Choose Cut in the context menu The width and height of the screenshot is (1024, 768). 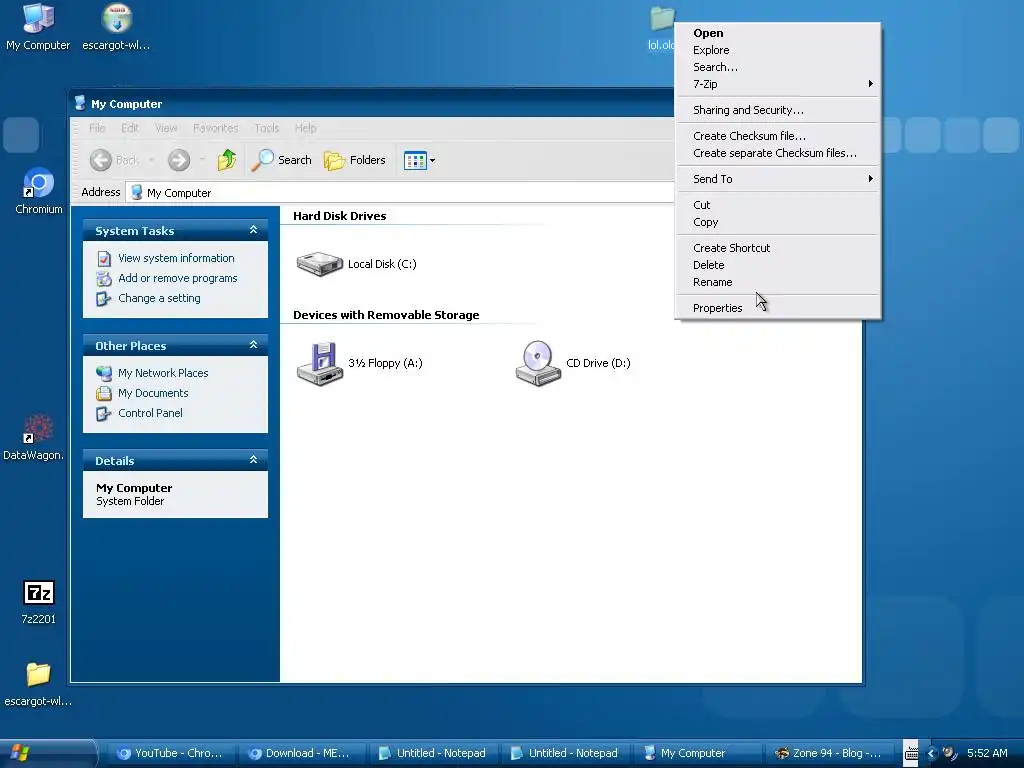click(777, 205)
